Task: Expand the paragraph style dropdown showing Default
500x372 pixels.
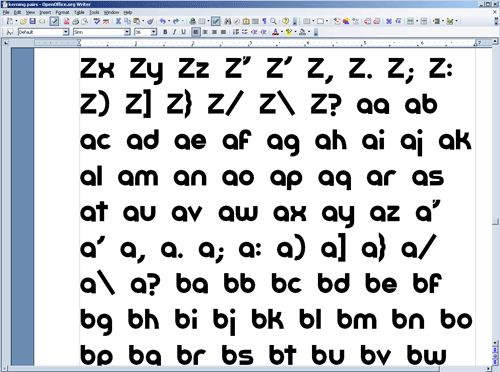Action: click(66, 32)
